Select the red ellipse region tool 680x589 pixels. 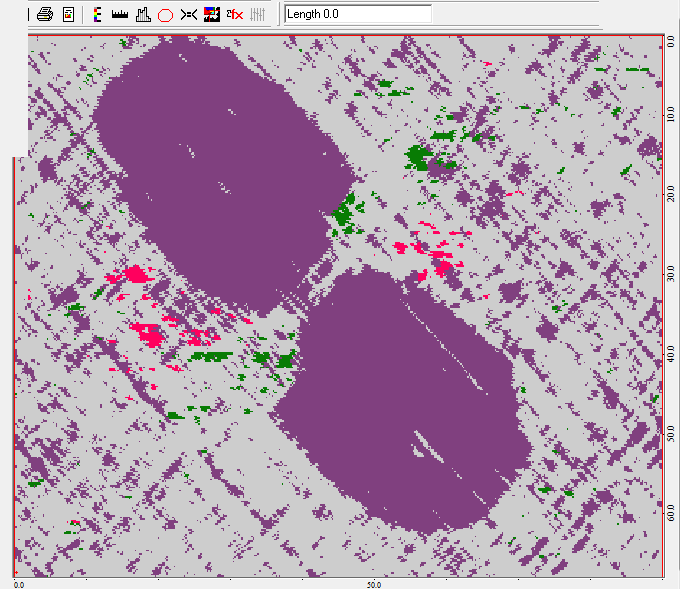(x=165, y=15)
